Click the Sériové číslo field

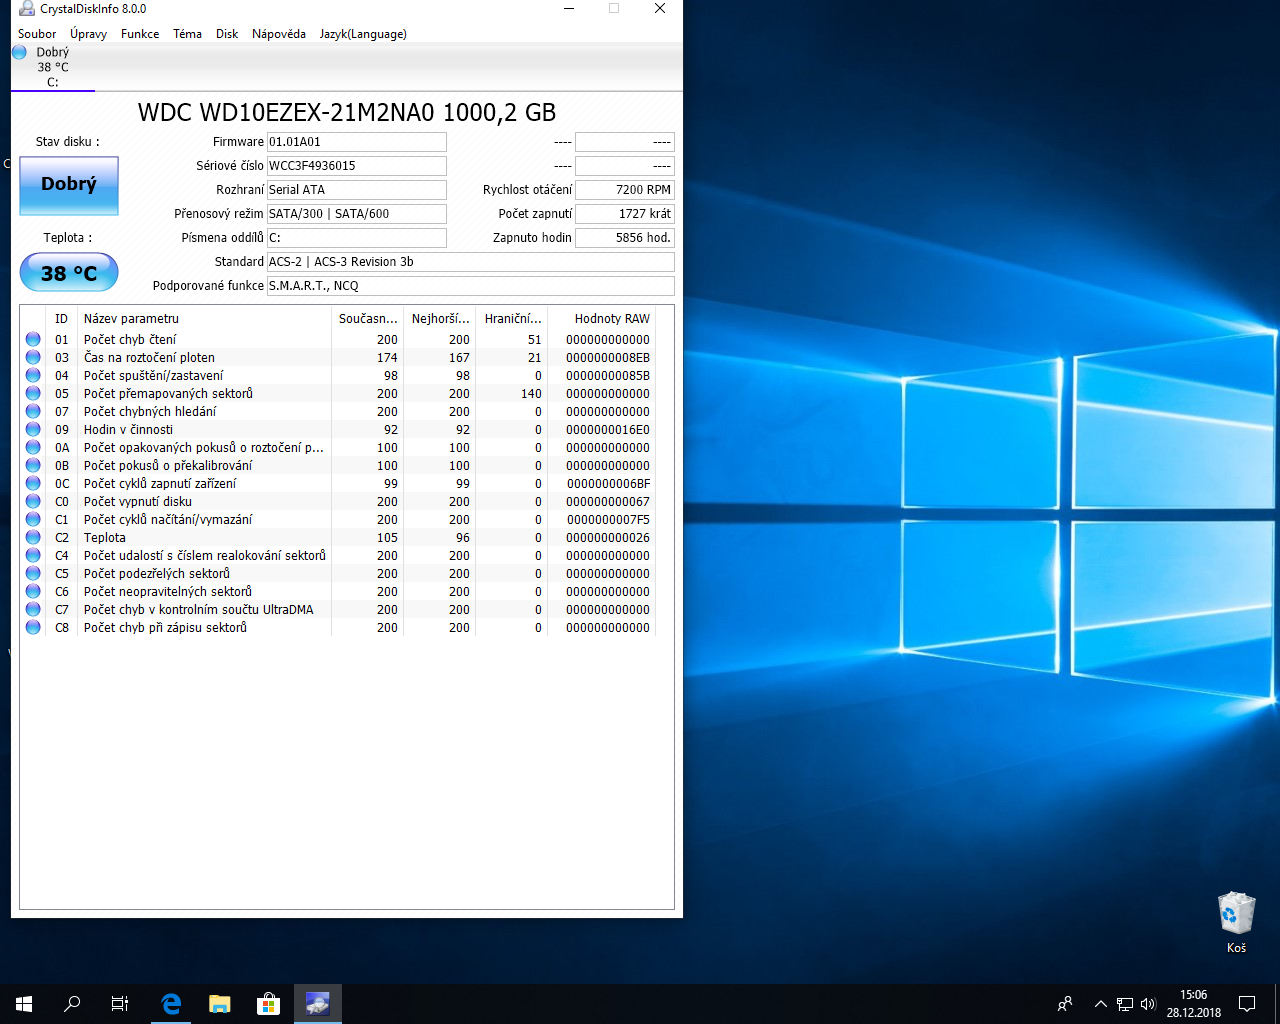coord(356,166)
